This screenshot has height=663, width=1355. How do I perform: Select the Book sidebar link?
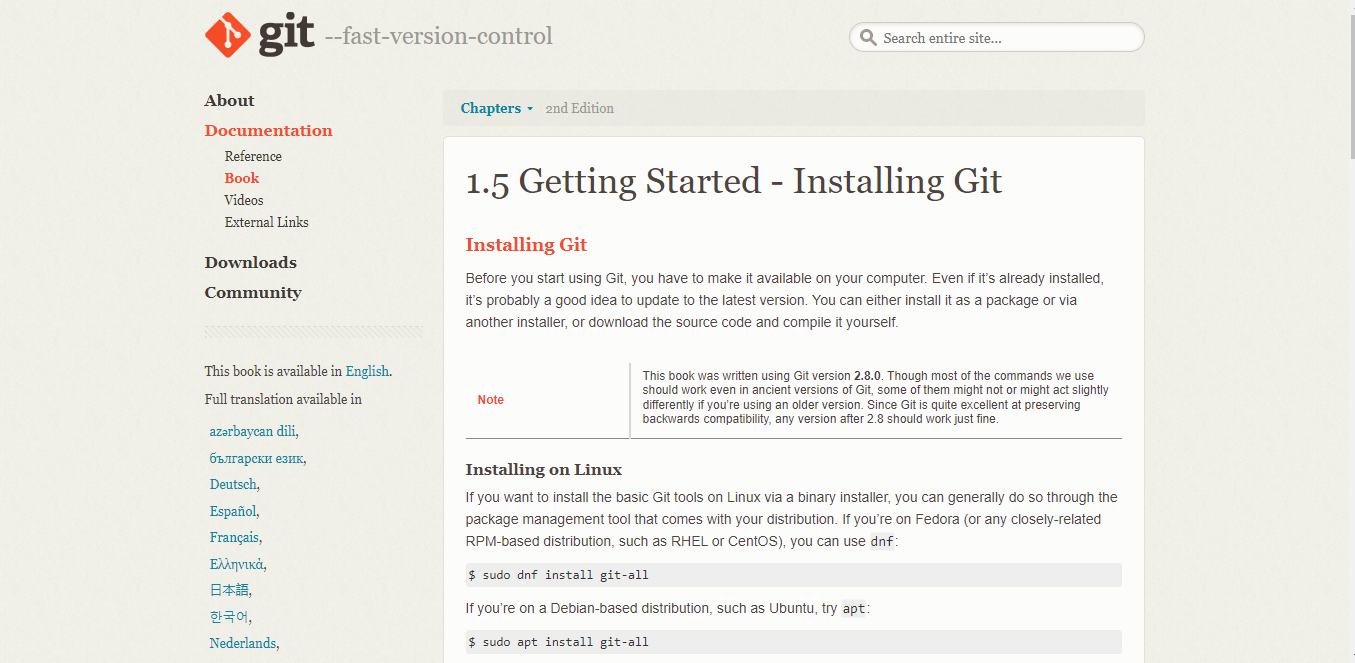(241, 178)
